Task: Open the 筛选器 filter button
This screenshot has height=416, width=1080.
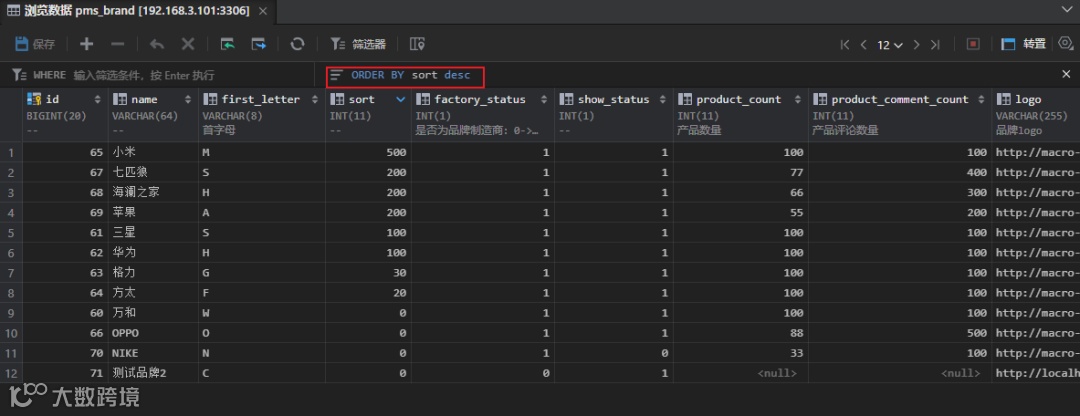Action: pyautogui.click(x=358, y=44)
